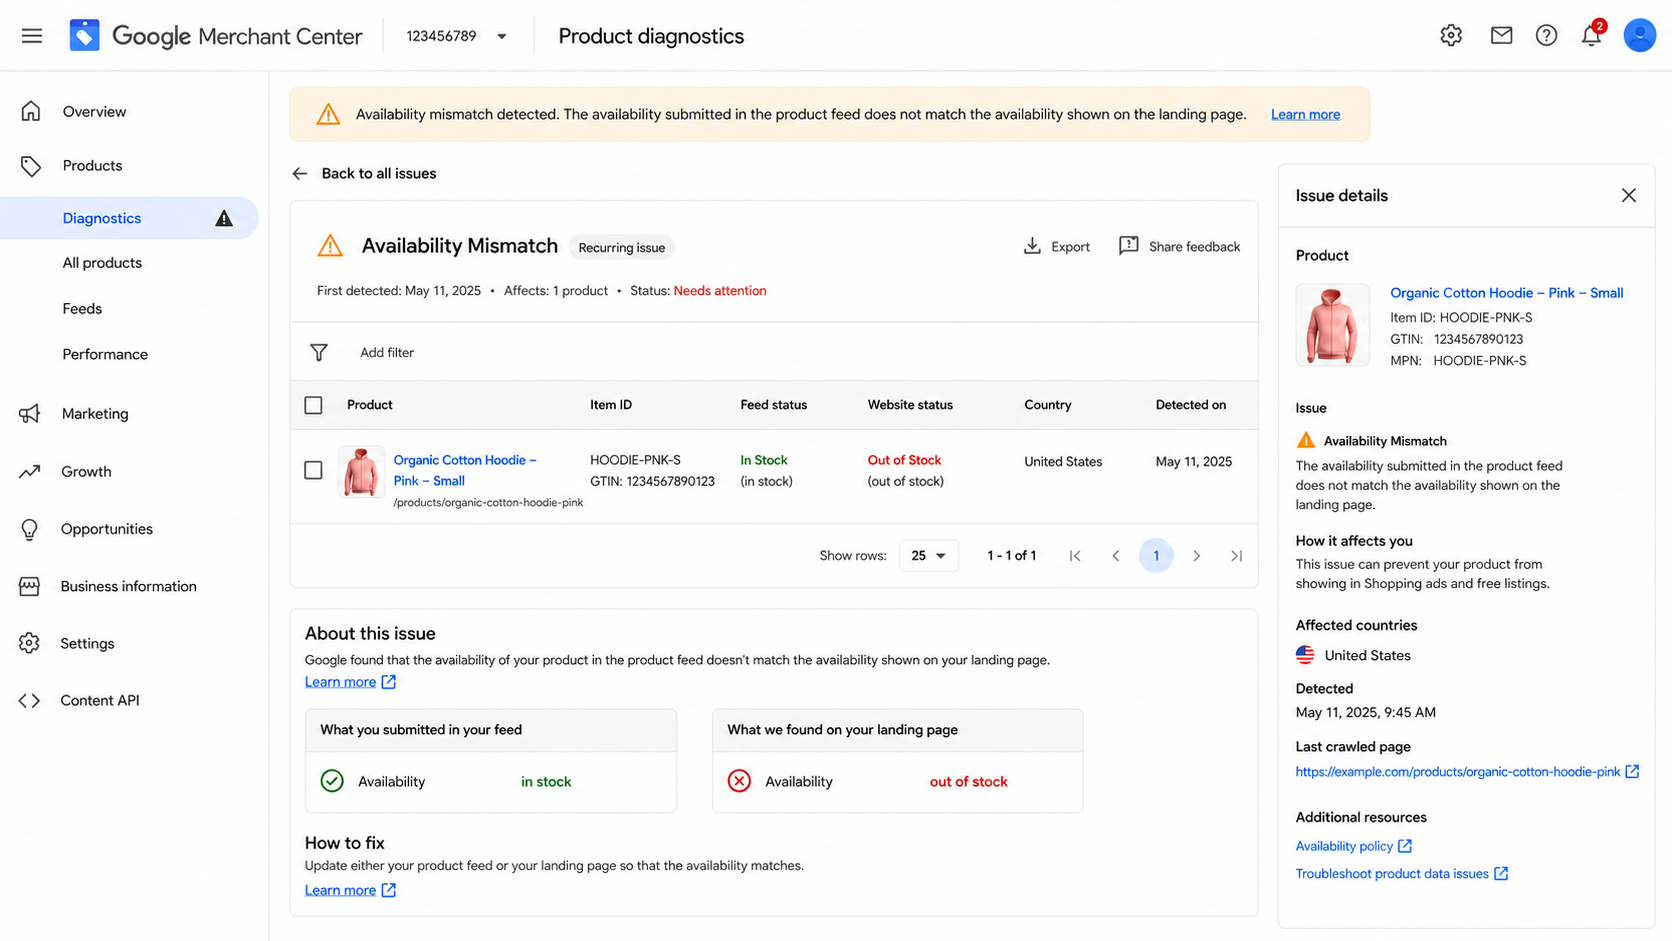Open the settings gear in the header
Screen dimensions: 1672x941
click(1451, 36)
